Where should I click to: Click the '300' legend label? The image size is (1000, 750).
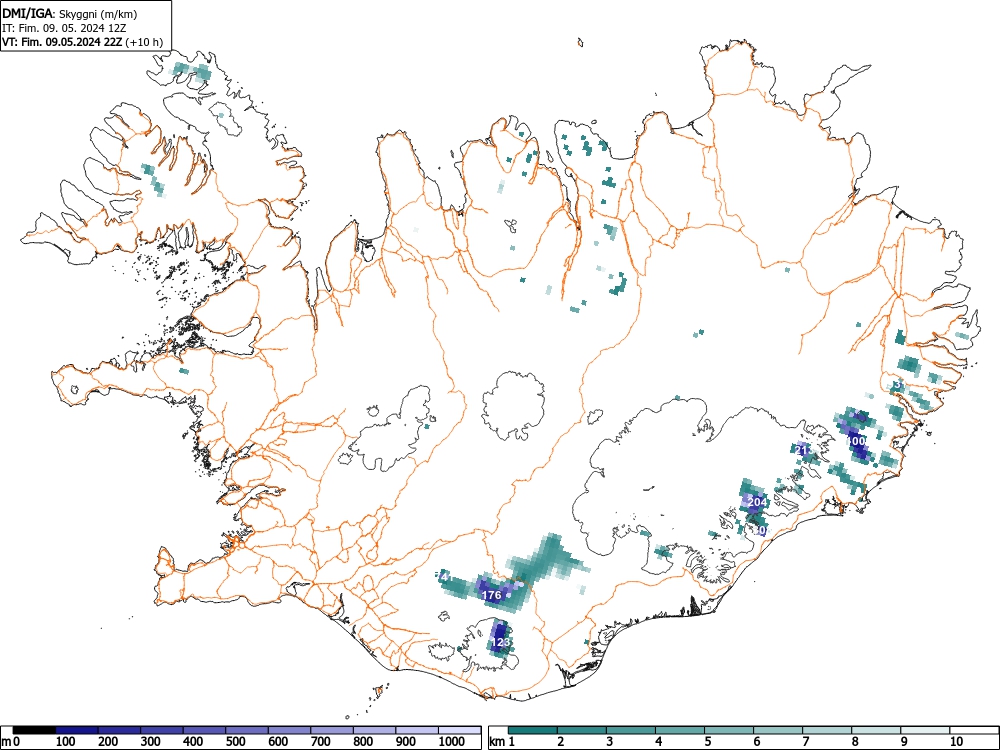point(151,742)
